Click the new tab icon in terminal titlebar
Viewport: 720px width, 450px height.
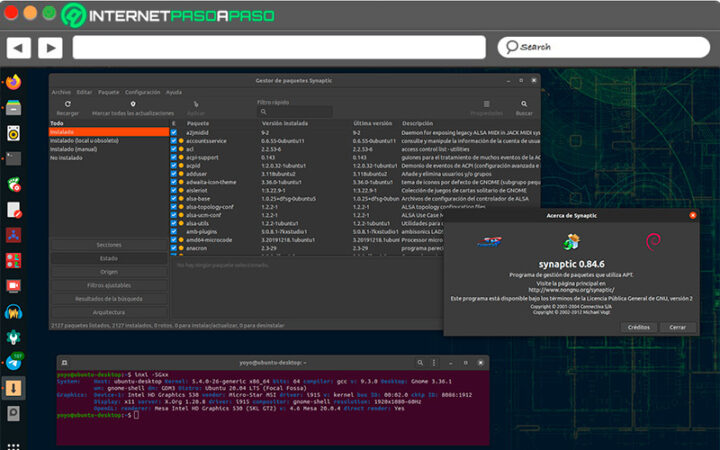[x=65, y=363]
